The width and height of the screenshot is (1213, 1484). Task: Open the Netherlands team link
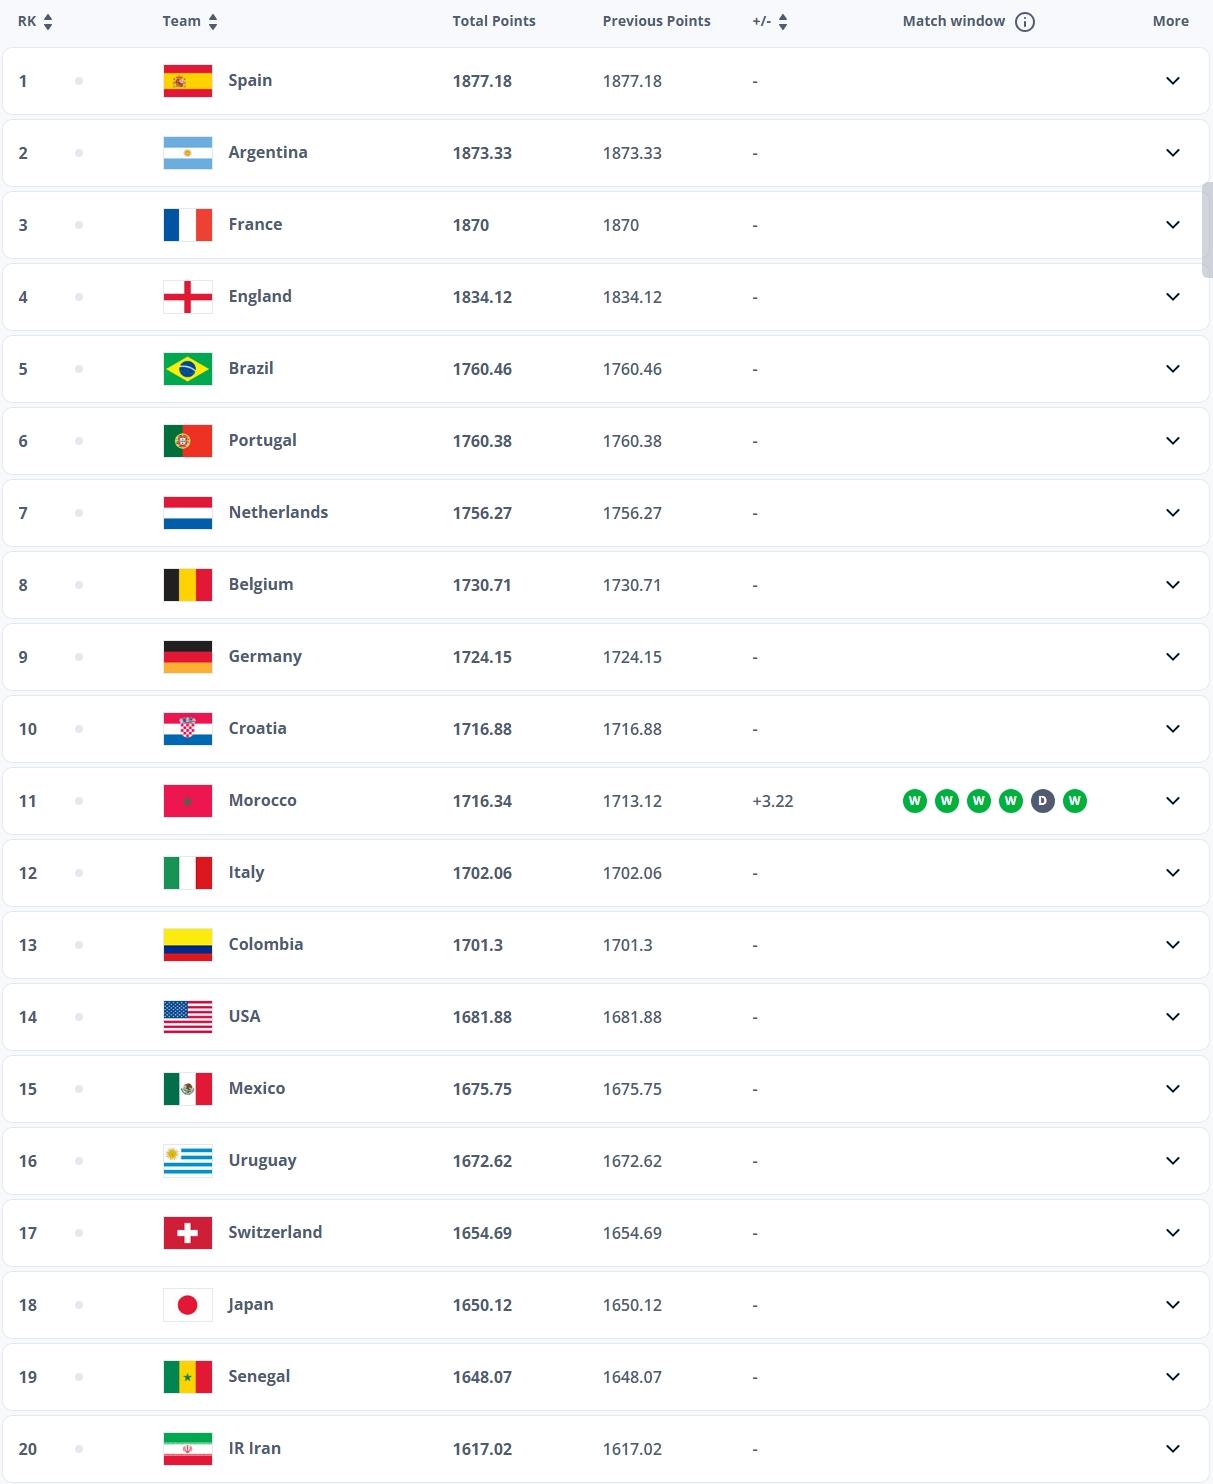[278, 513]
